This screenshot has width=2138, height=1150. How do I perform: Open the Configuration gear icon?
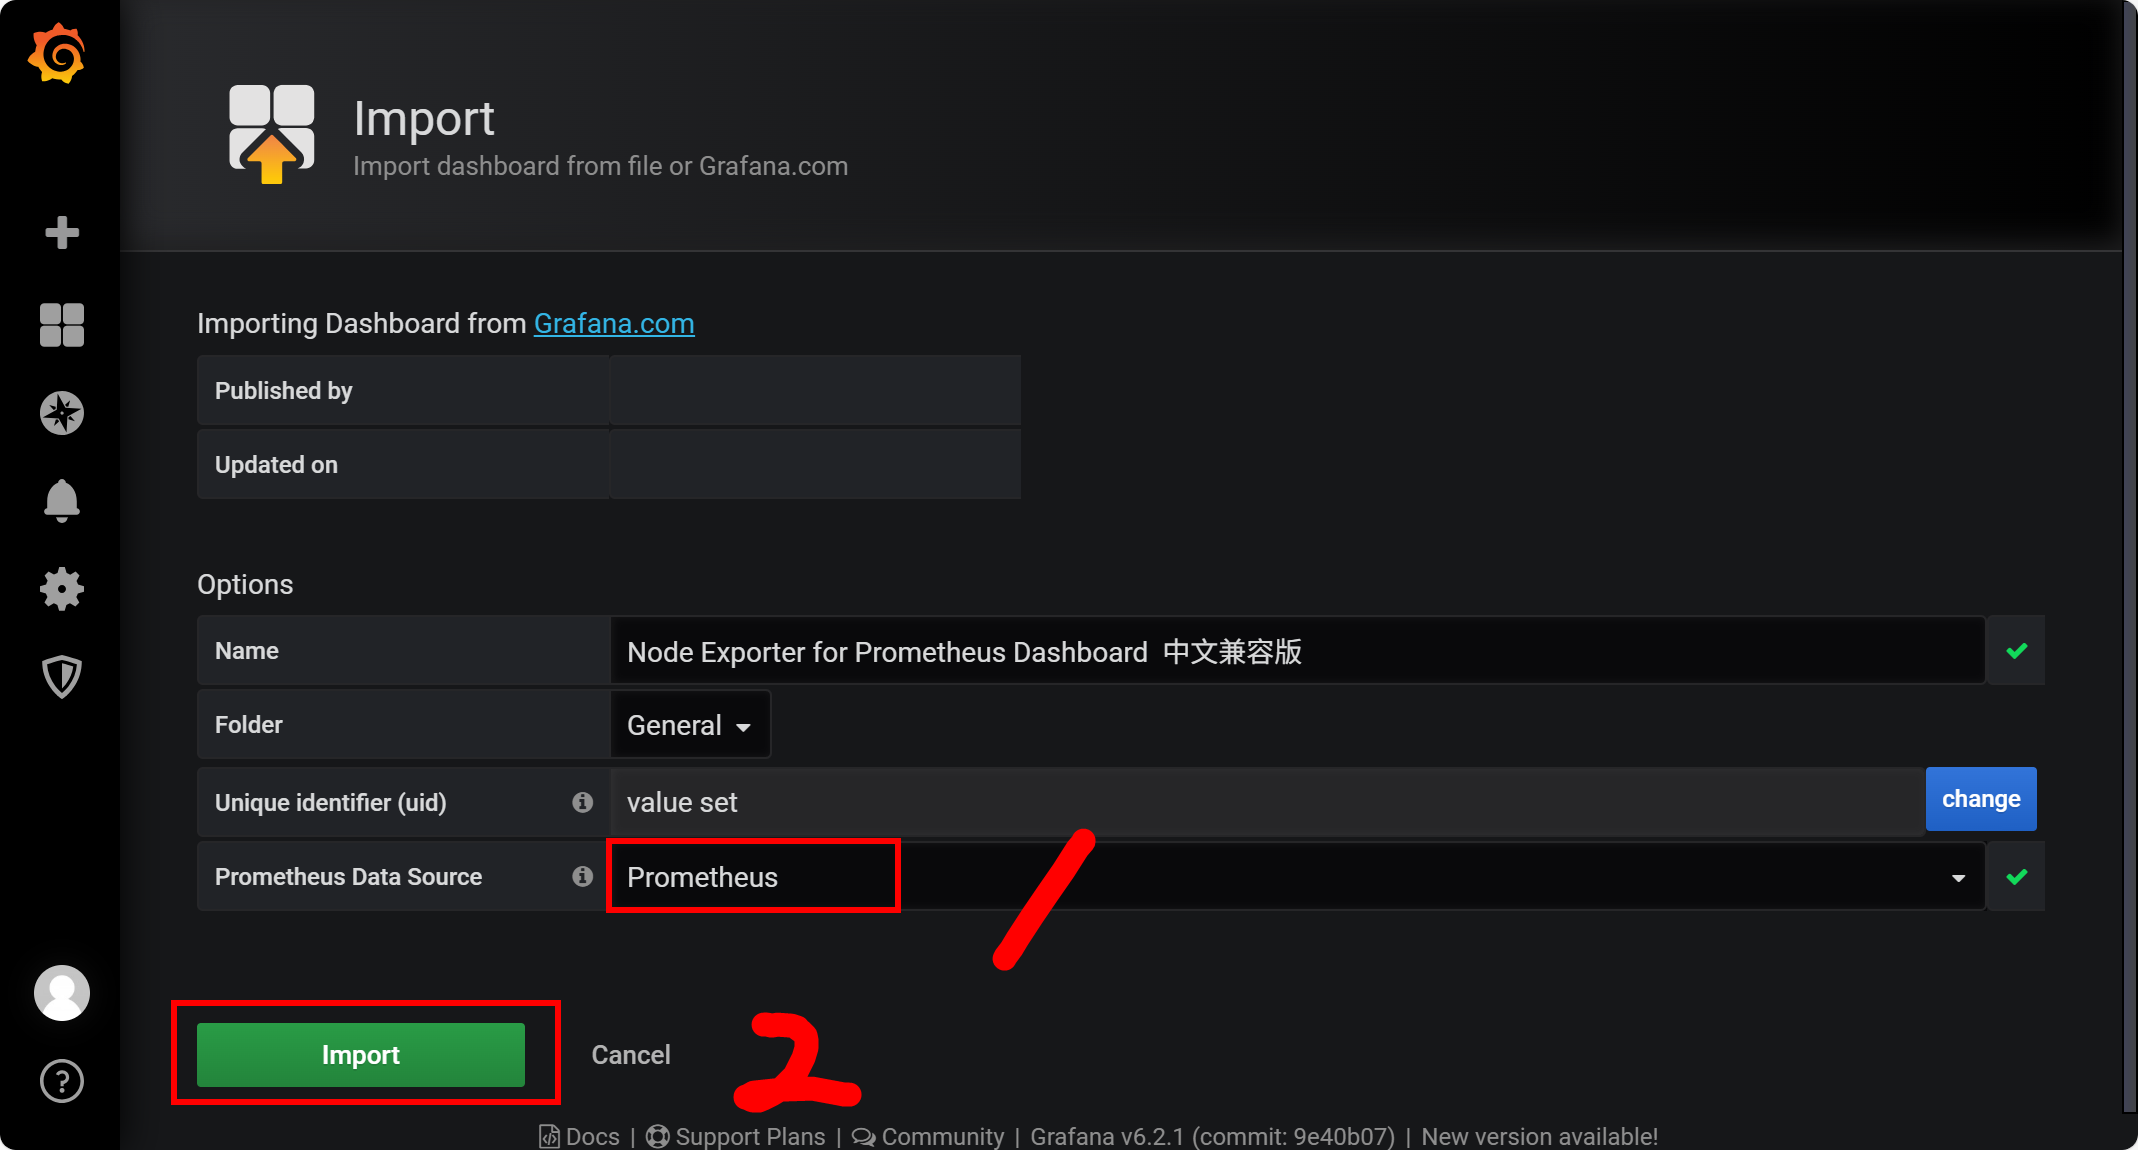[x=62, y=589]
